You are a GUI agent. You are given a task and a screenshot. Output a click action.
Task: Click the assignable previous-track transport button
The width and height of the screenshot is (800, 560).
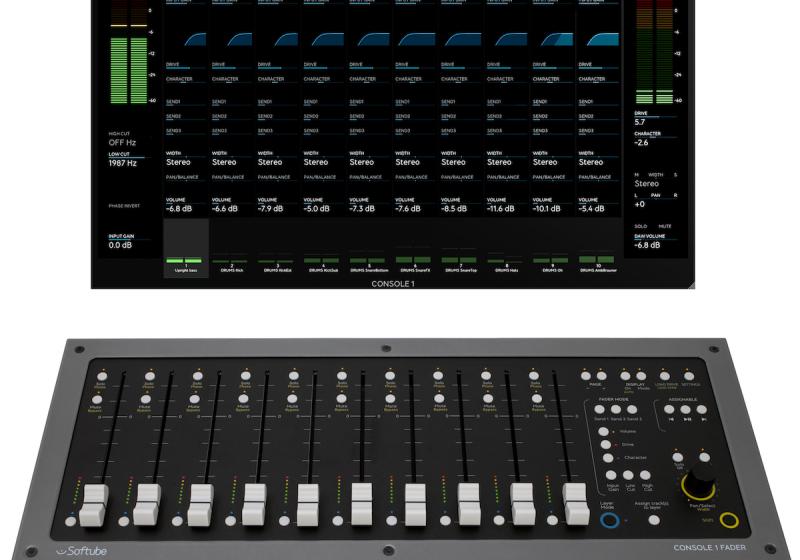click(x=669, y=410)
